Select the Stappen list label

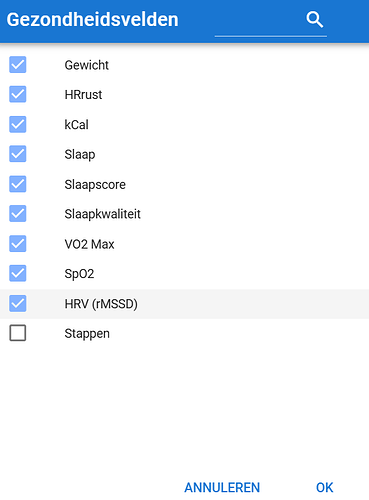tap(87, 334)
